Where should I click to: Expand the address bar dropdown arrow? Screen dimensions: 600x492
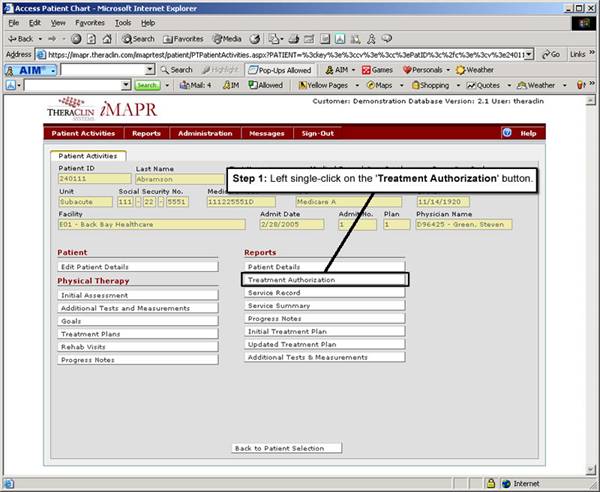tap(528, 54)
